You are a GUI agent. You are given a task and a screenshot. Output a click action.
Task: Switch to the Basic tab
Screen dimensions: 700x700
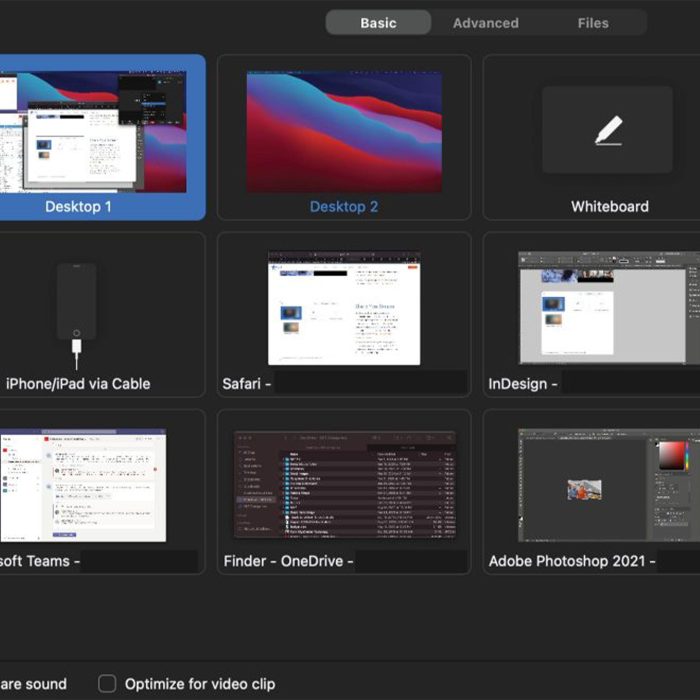click(378, 23)
